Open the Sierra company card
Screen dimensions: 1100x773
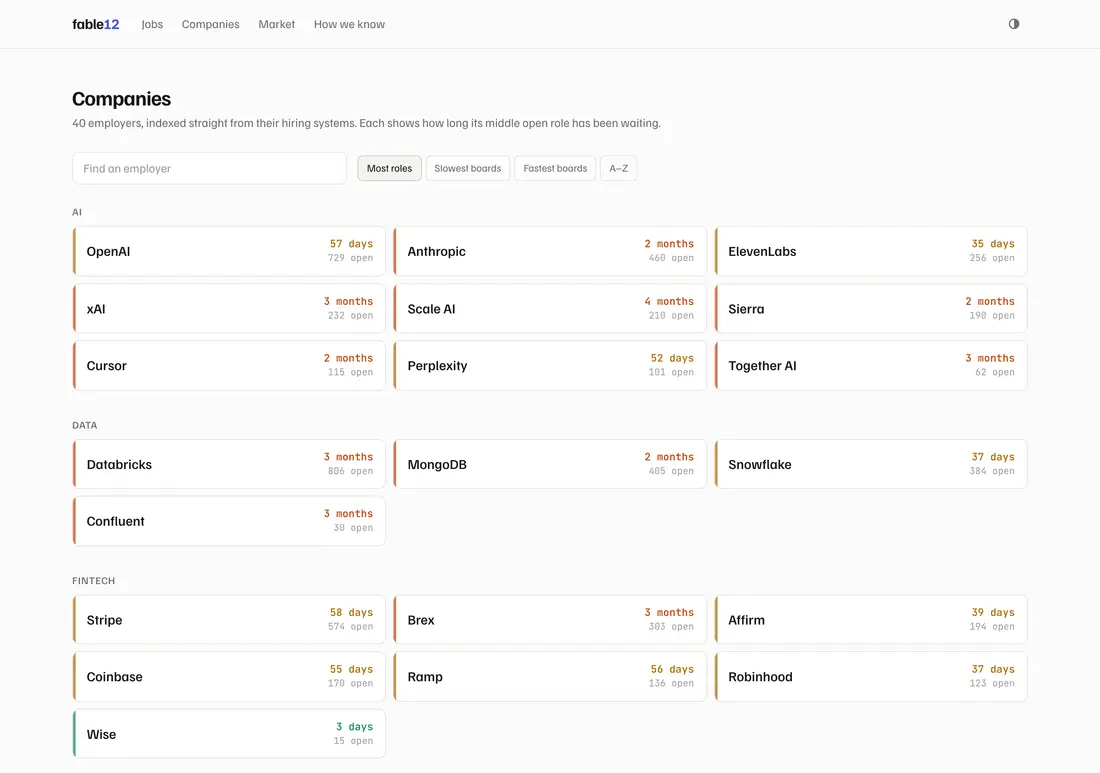(871, 309)
